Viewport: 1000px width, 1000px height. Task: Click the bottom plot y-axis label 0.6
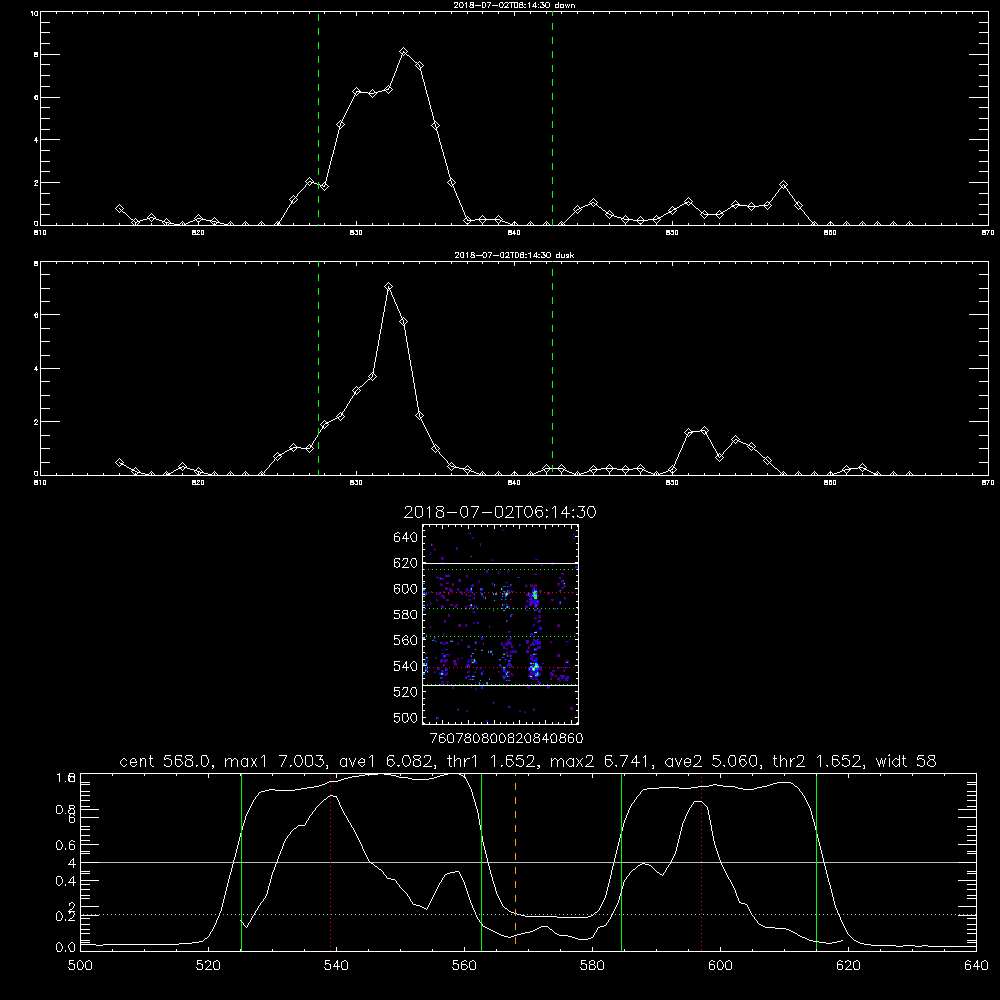tap(66, 845)
